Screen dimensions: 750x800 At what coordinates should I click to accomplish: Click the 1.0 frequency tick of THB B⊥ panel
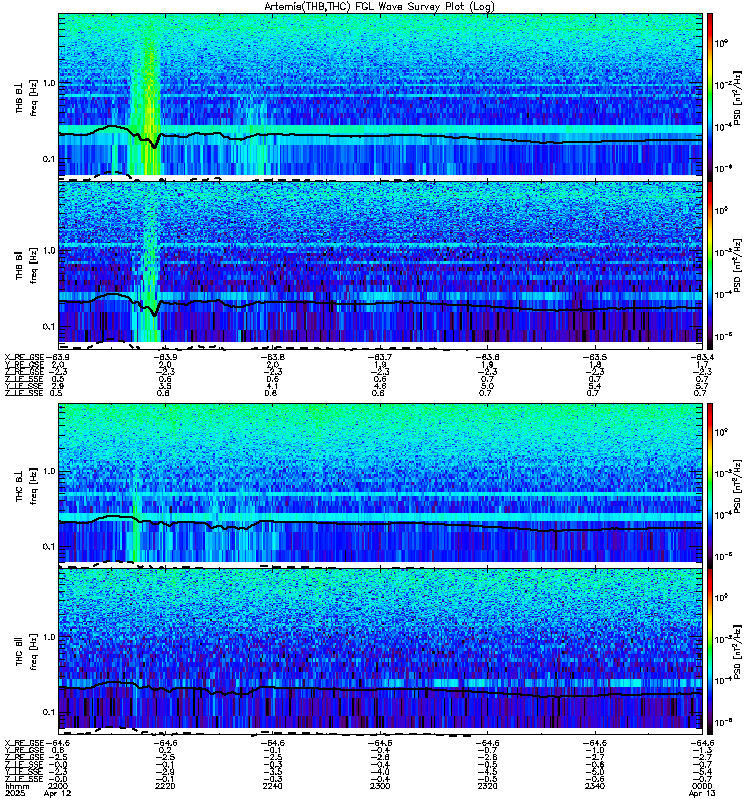48,83
